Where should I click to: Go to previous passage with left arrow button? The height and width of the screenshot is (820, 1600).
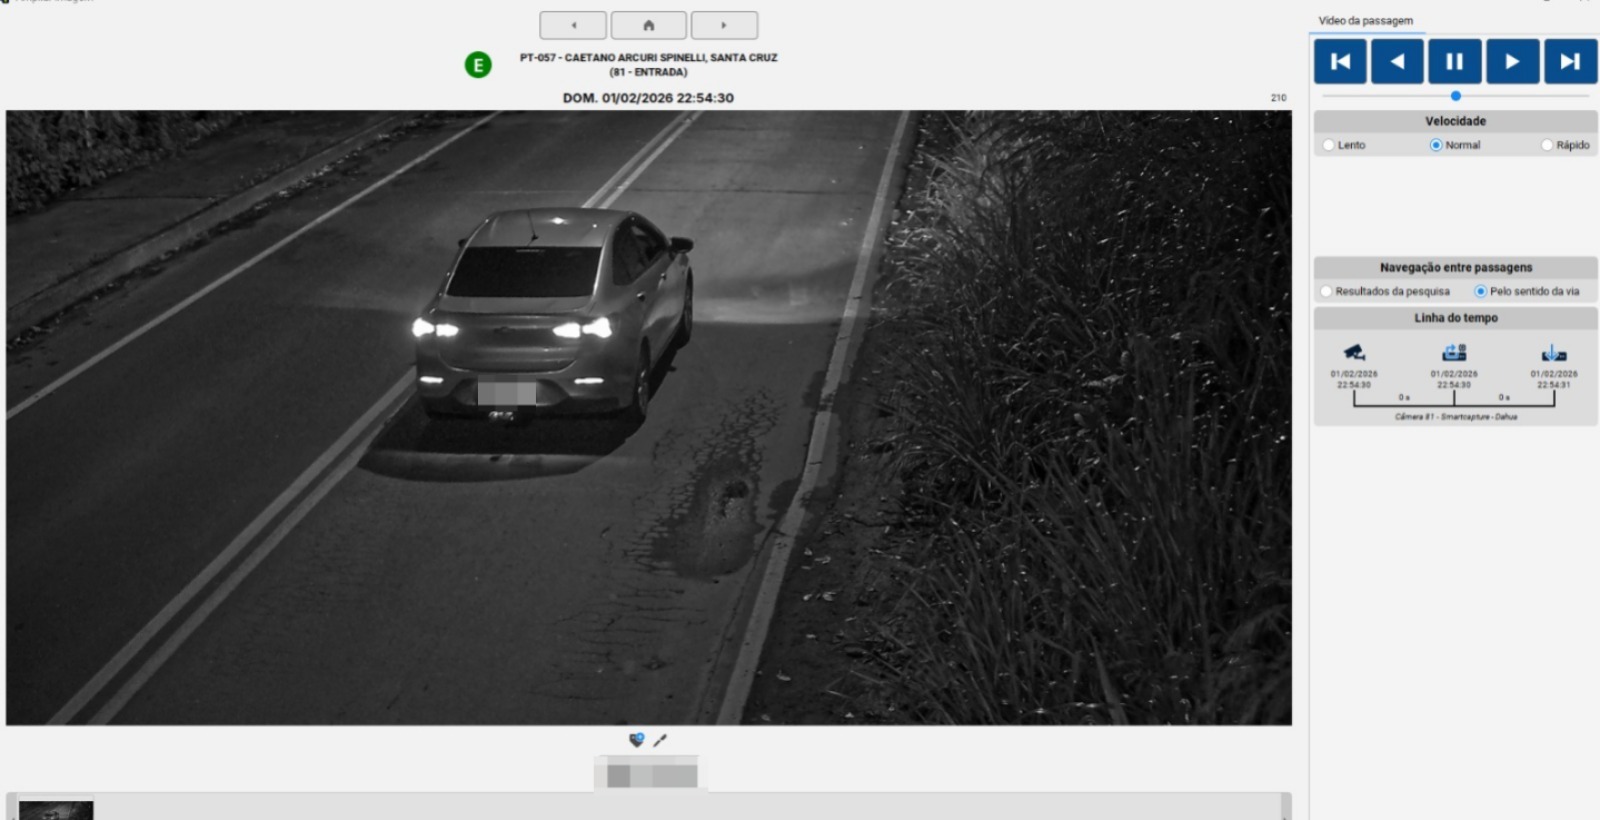[x=573, y=25]
